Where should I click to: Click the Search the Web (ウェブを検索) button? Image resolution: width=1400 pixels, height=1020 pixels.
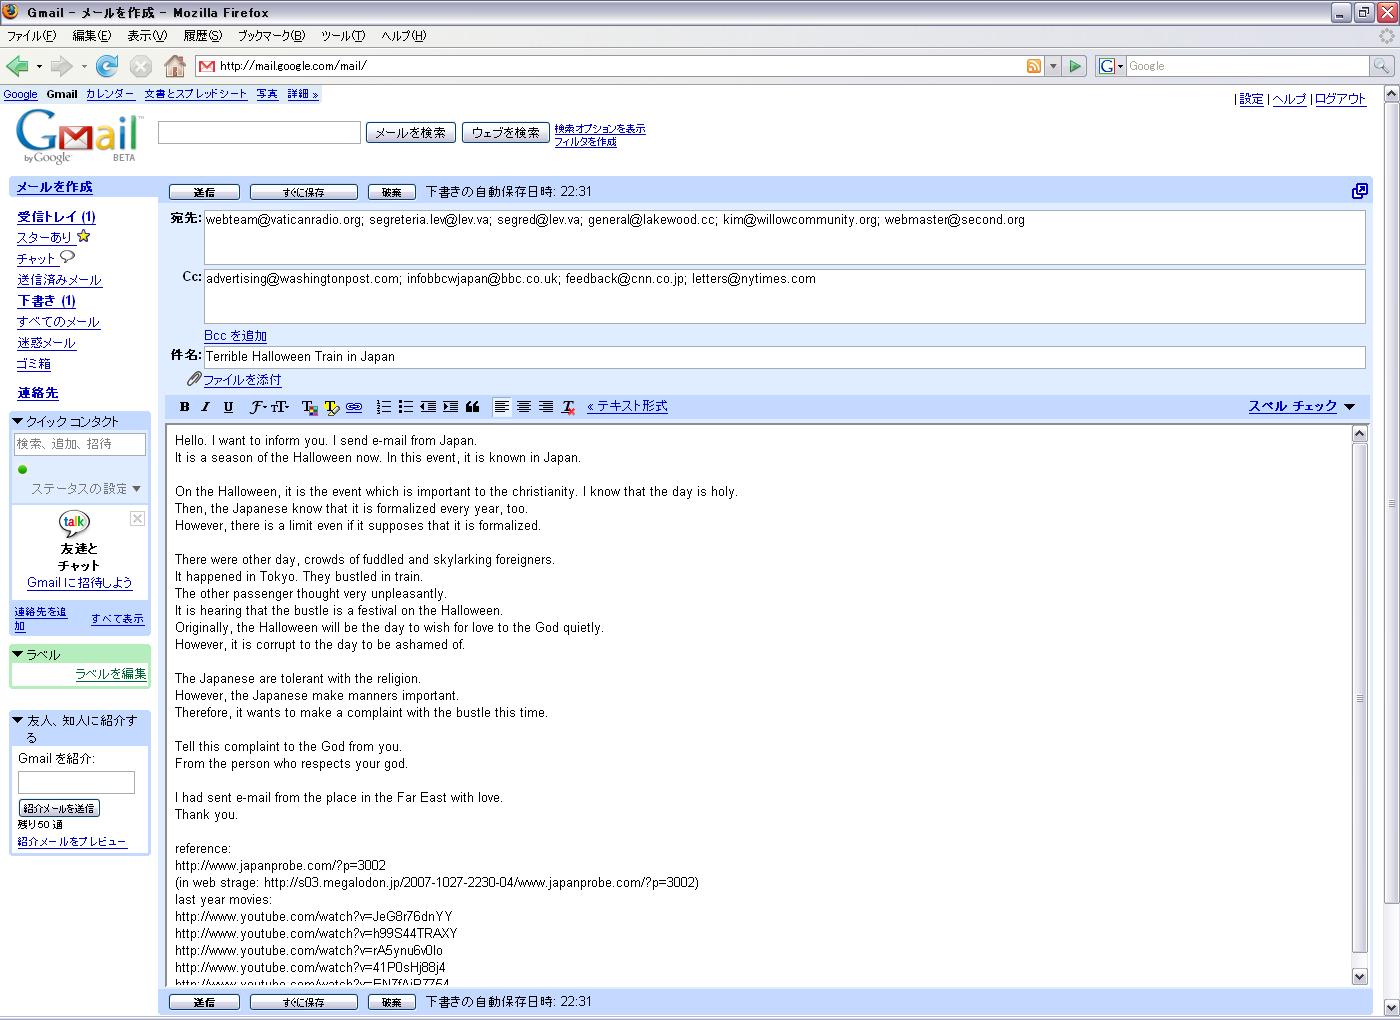(x=505, y=132)
